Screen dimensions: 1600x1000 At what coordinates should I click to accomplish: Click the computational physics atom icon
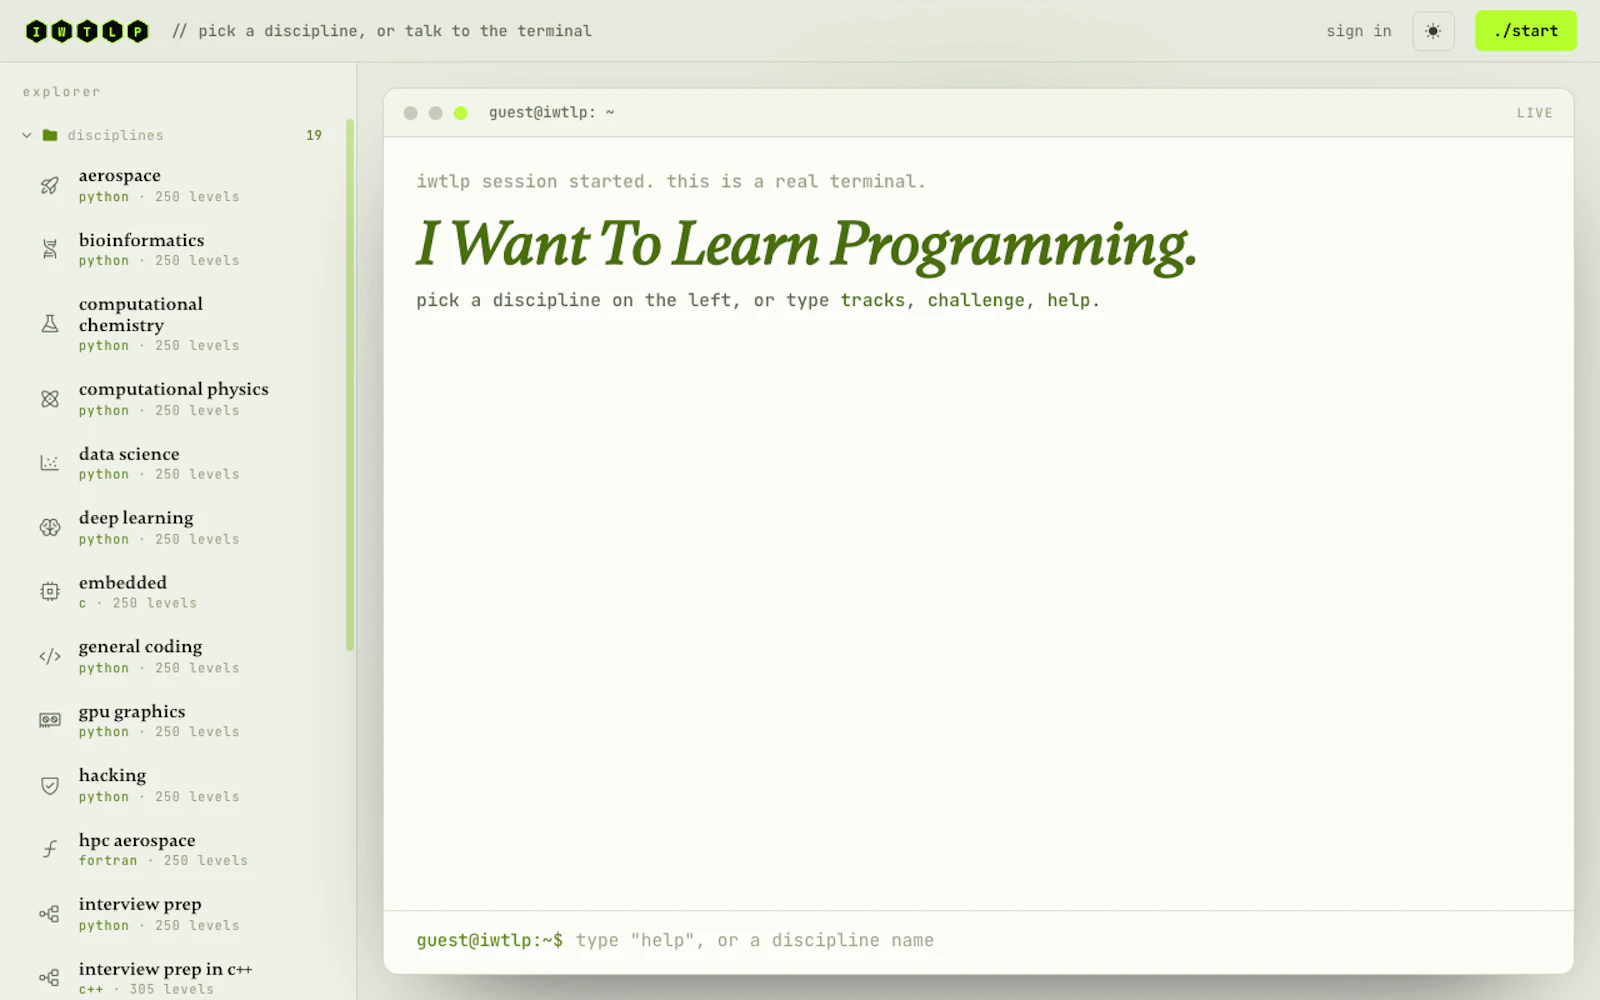(x=50, y=399)
